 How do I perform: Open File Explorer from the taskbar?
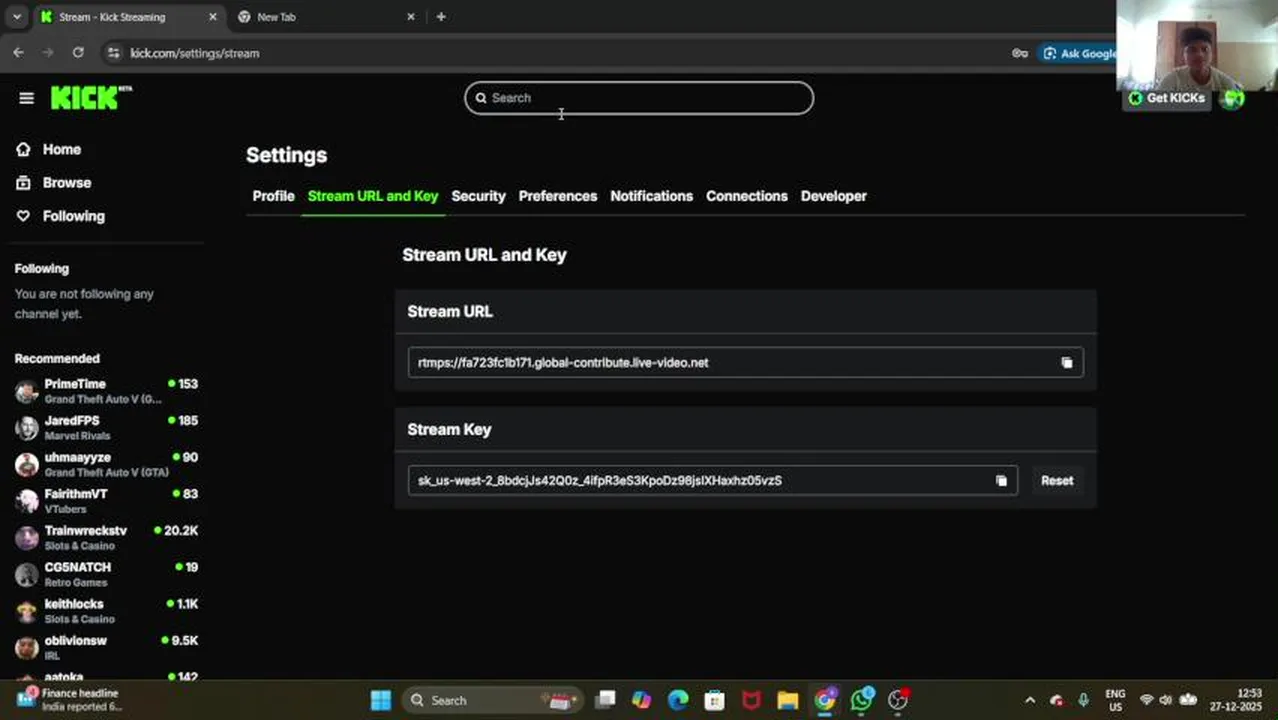tap(788, 700)
